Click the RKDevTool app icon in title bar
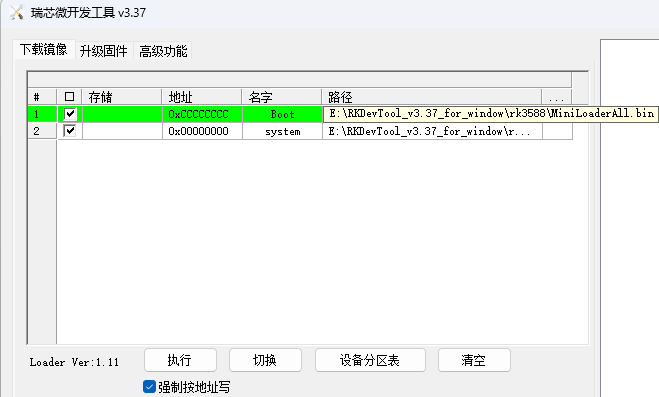 point(16,13)
